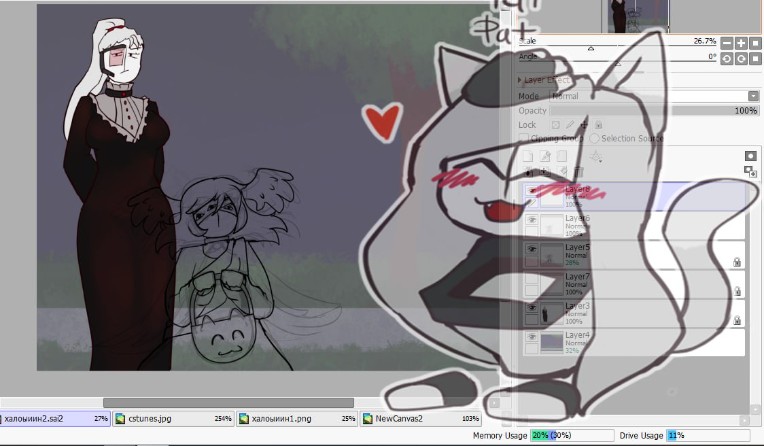
Task: Add a new layer mask
Action: click(x=750, y=156)
